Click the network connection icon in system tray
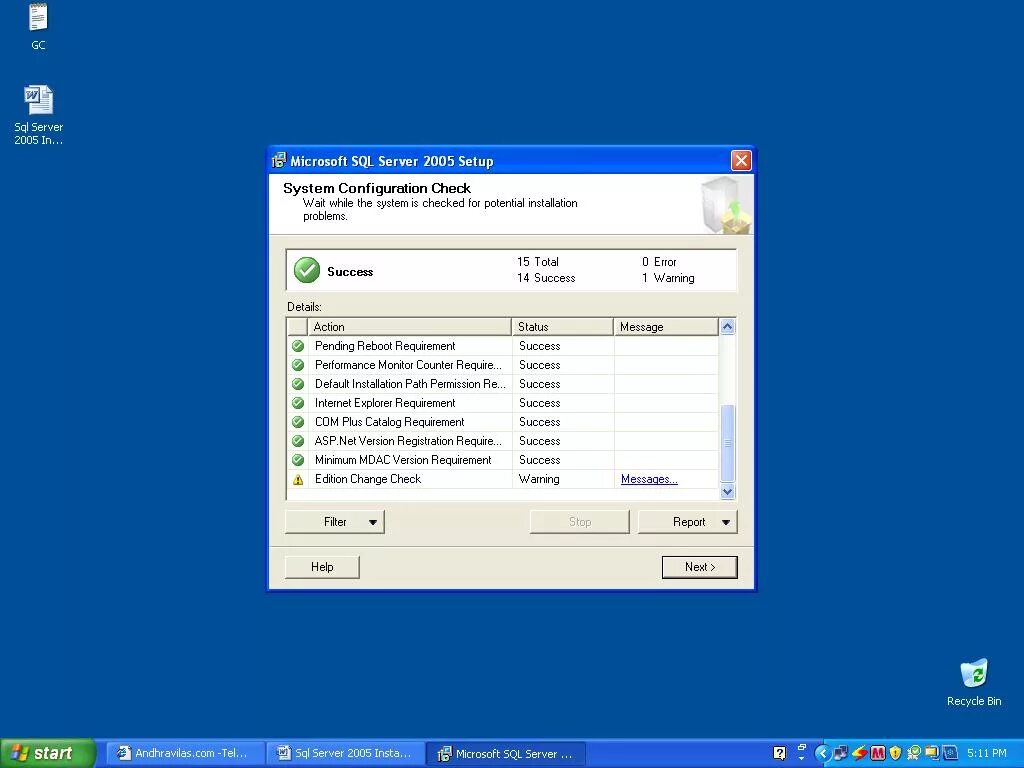Image resolution: width=1024 pixels, height=768 pixels. [x=841, y=753]
